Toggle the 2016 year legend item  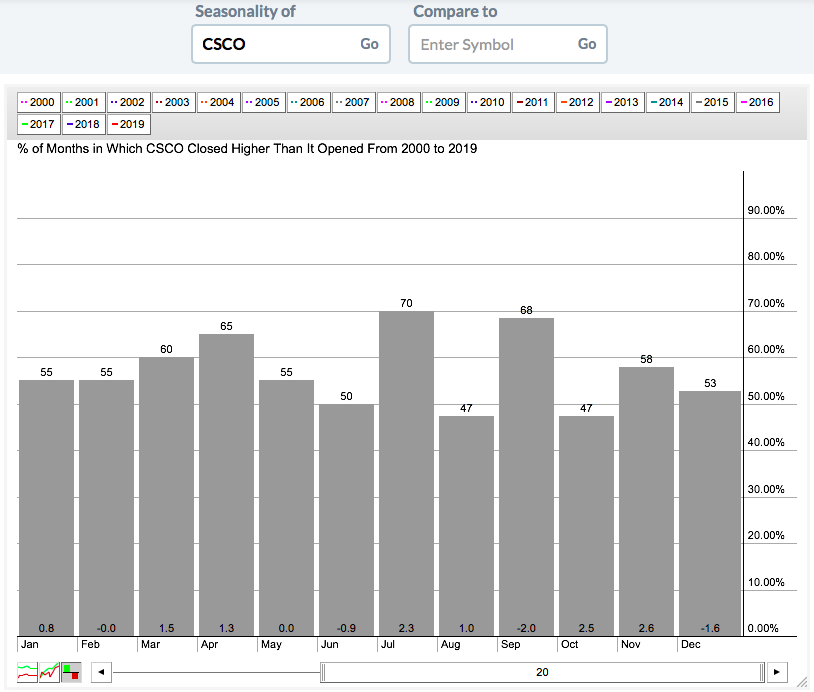(x=756, y=102)
